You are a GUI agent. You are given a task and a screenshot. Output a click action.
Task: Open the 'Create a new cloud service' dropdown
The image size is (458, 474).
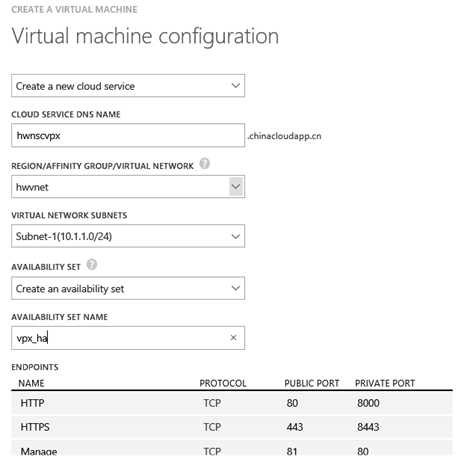pyautogui.click(x=128, y=86)
